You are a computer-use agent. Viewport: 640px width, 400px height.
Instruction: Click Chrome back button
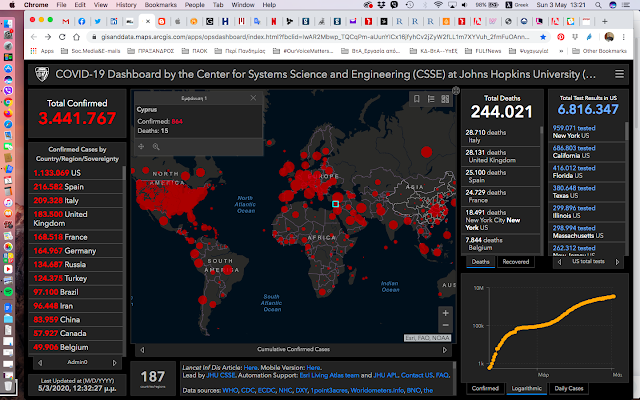tap(34, 37)
